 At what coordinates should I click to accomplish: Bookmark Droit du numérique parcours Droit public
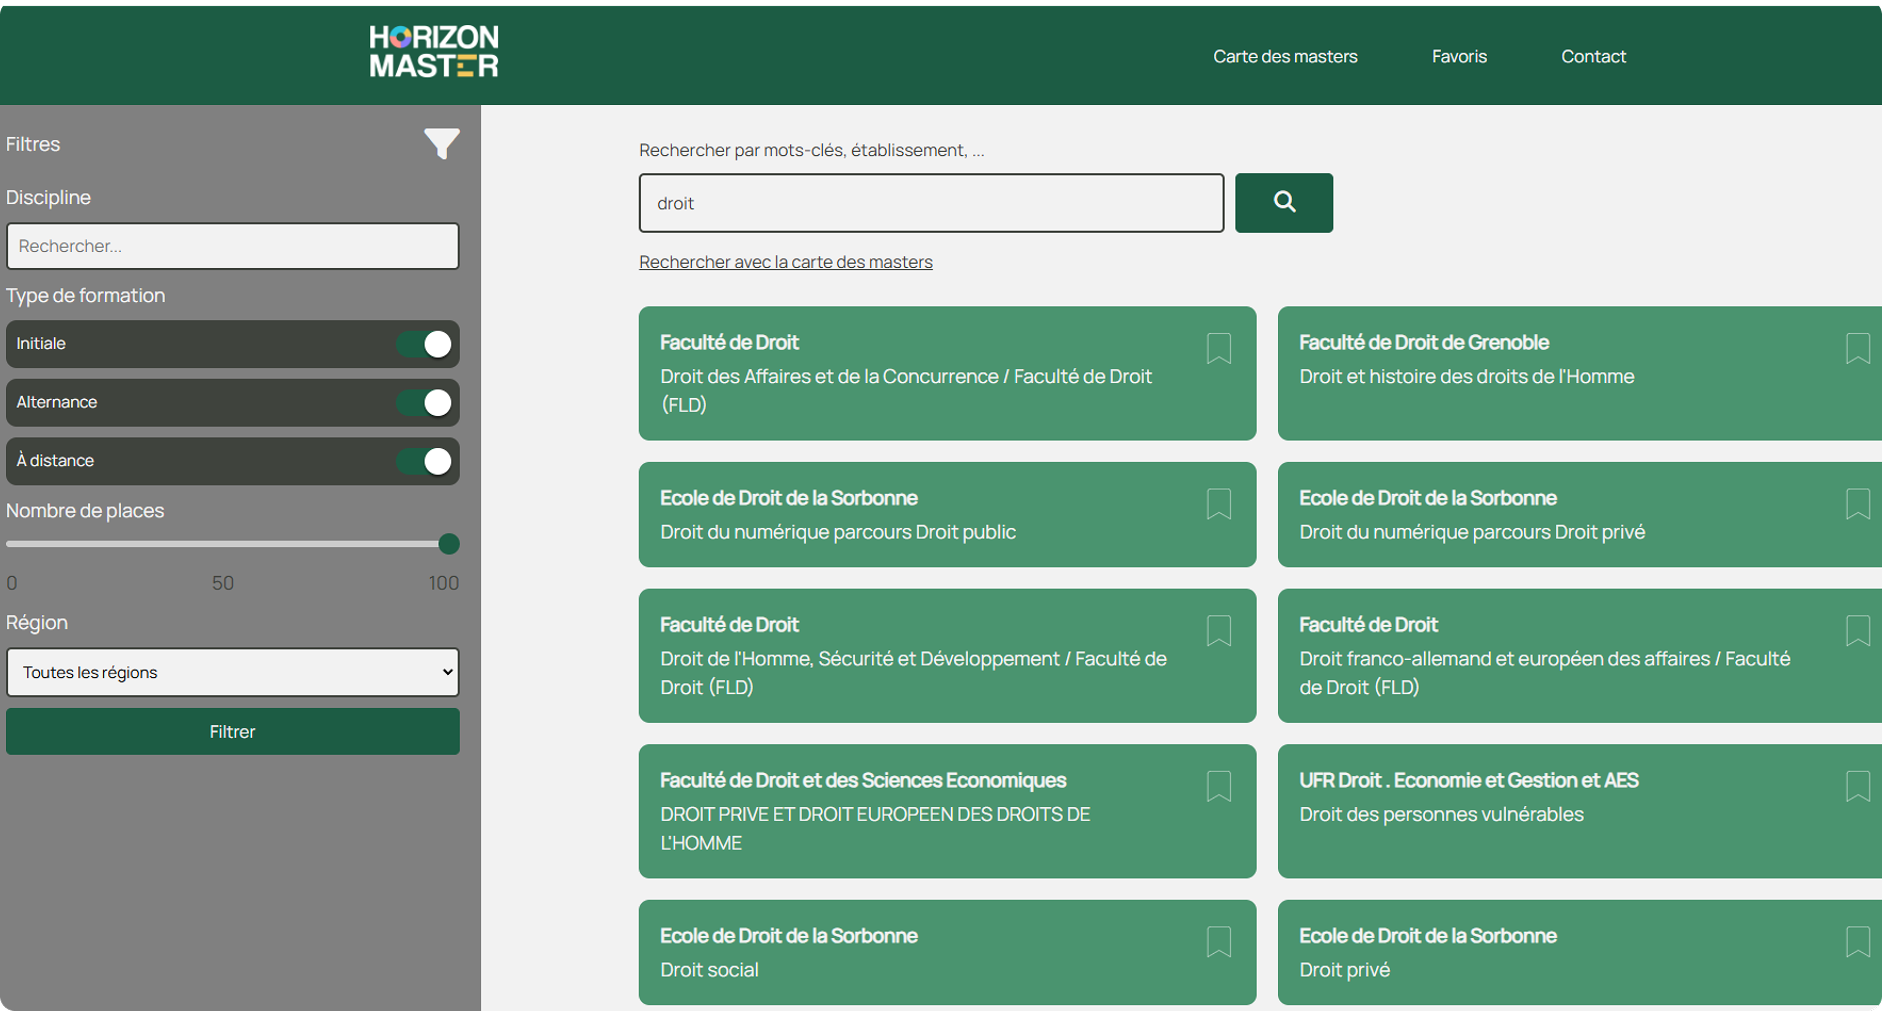[x=1218, y=504]
